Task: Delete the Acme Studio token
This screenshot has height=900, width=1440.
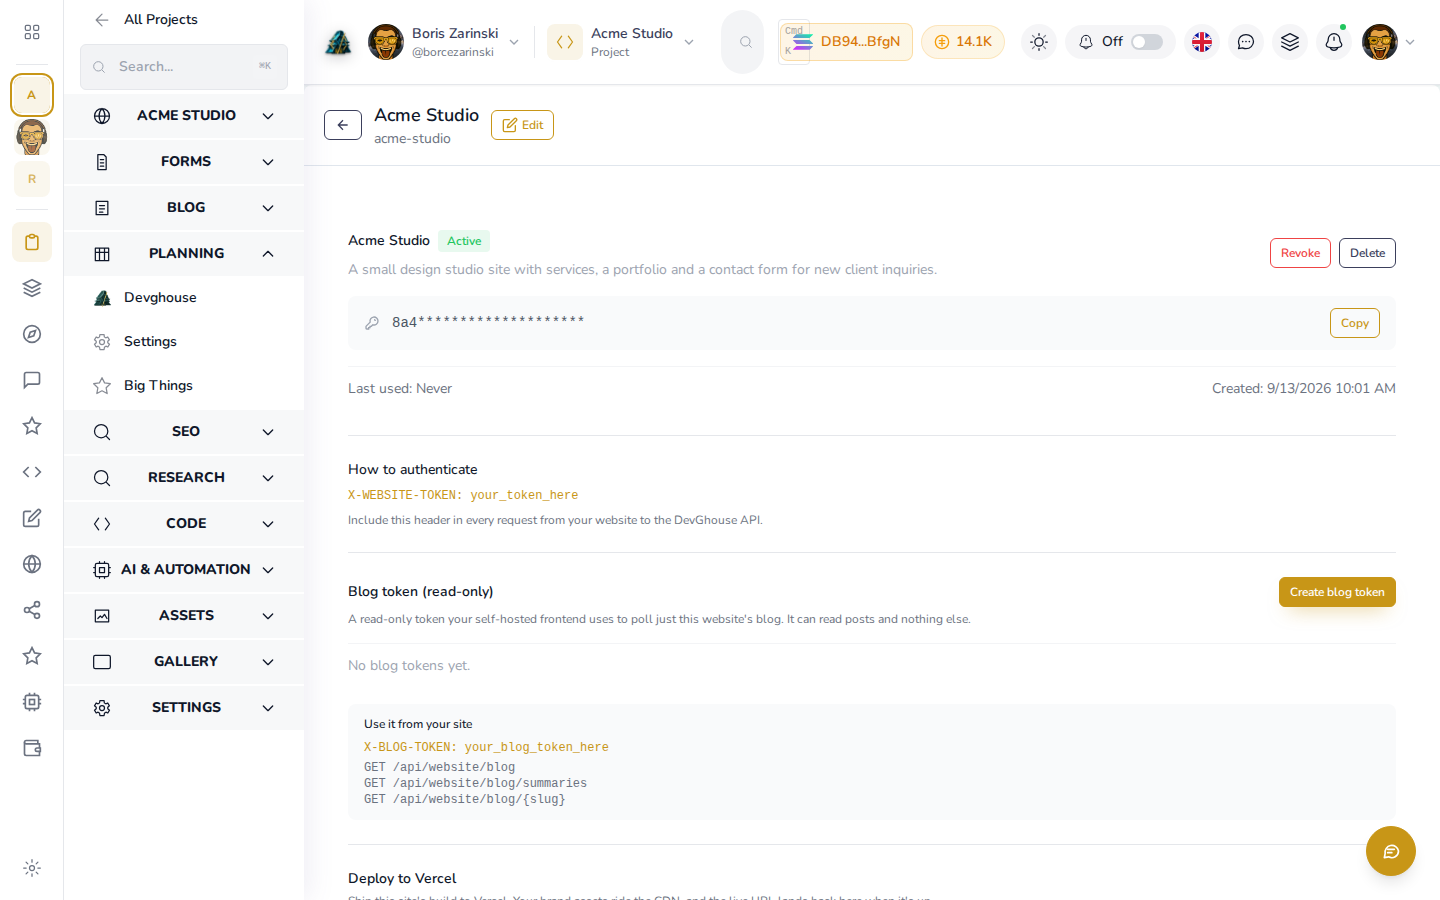Action: tap(1367, 253)
